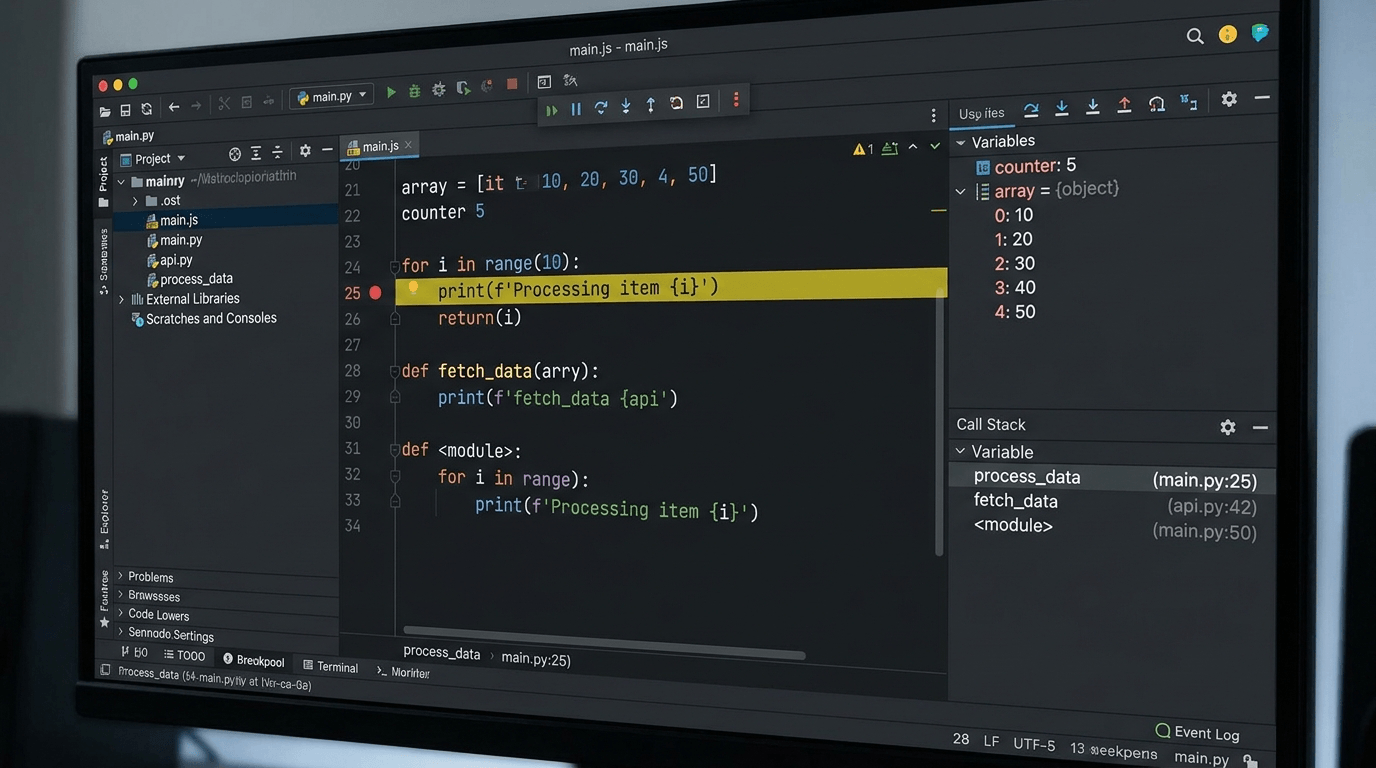Viewport: 1376px width, 768px height.
Task: Click UTF-5 encoding in status bar
Action: (x=1034, y=744)
